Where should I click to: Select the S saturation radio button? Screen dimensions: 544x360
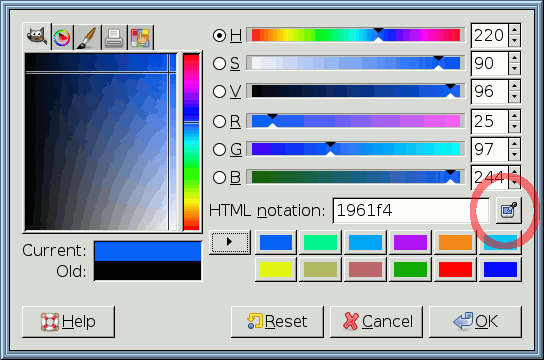tap(219, 63)
